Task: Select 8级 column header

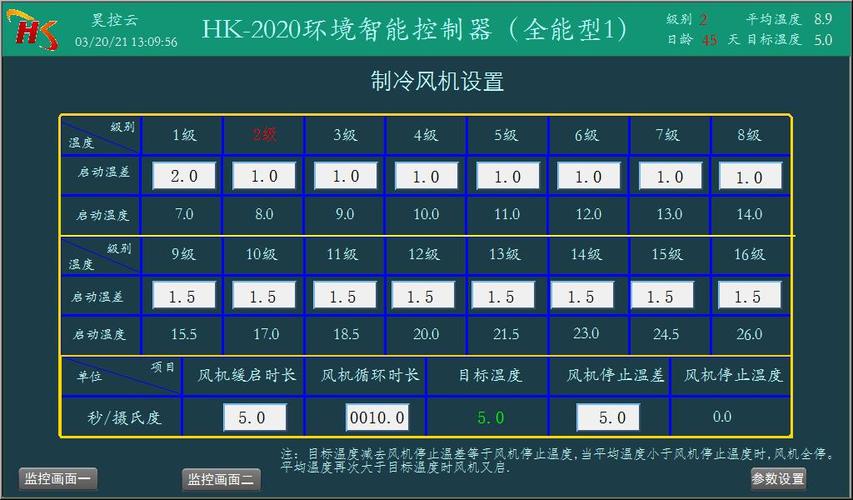Action: [749, 135]
